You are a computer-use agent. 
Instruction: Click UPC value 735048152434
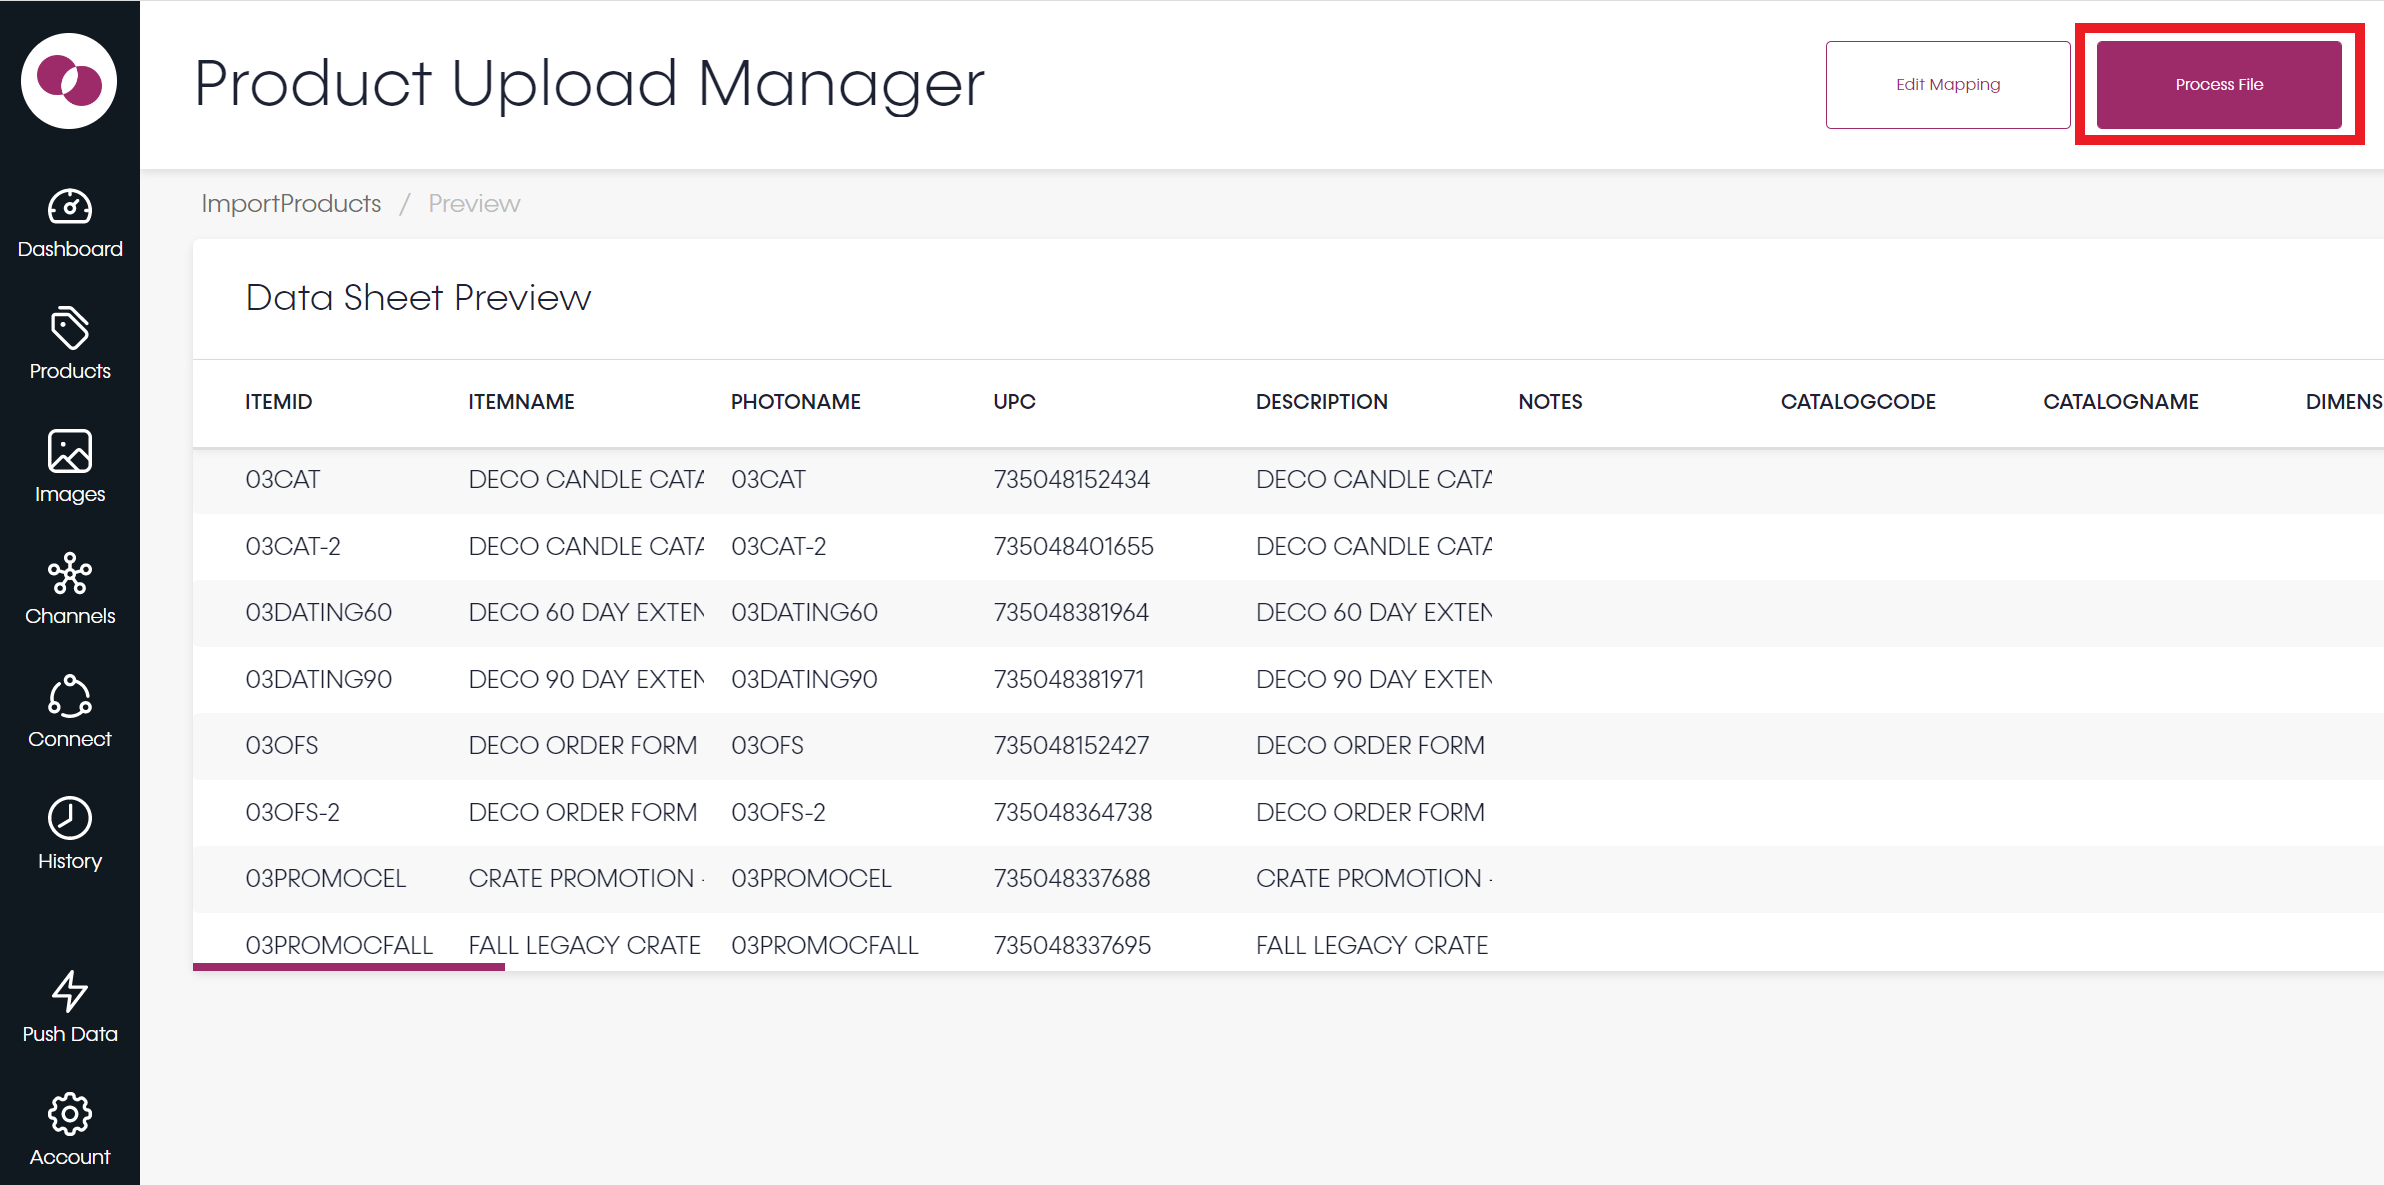pos(1072,480)
